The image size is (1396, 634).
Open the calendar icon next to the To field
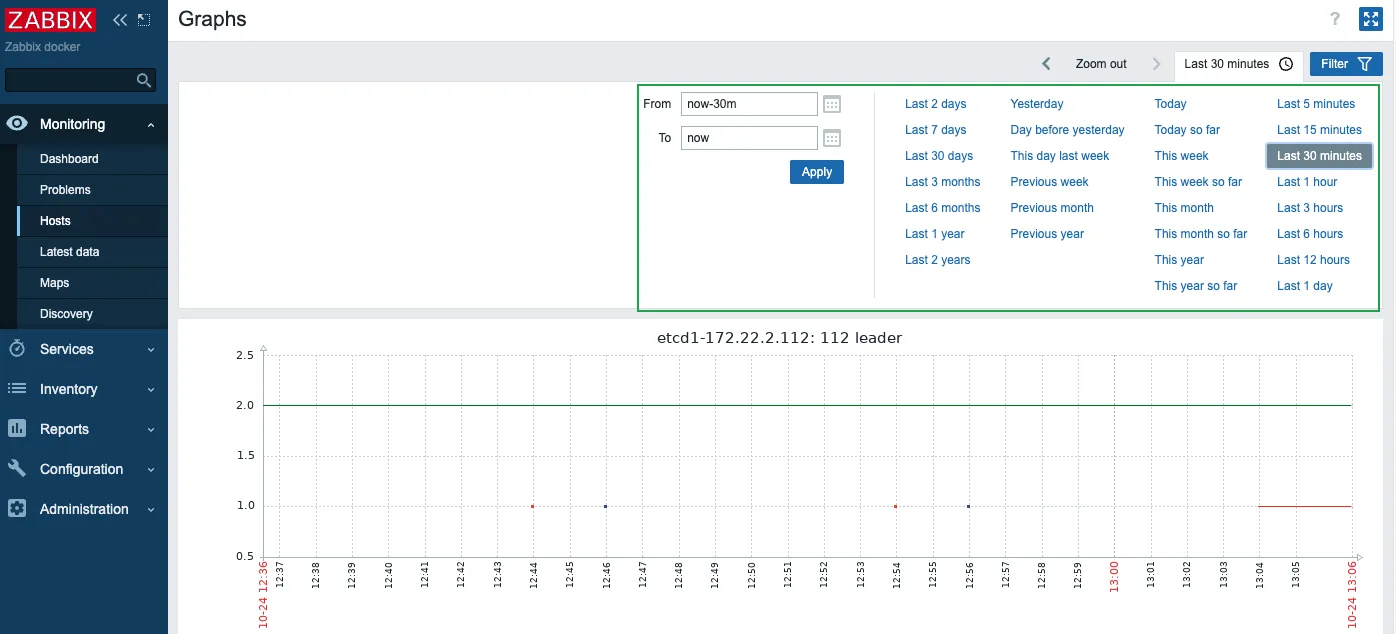(x=831, y=138)
